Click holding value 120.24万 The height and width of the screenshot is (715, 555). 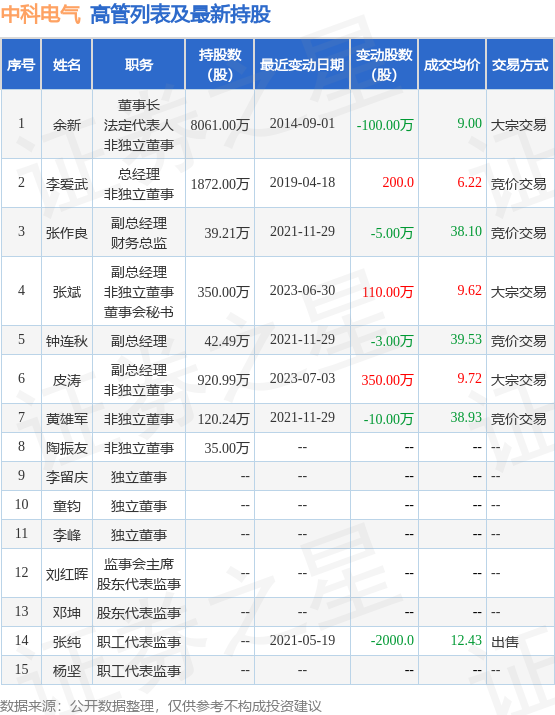pos(223,419)
